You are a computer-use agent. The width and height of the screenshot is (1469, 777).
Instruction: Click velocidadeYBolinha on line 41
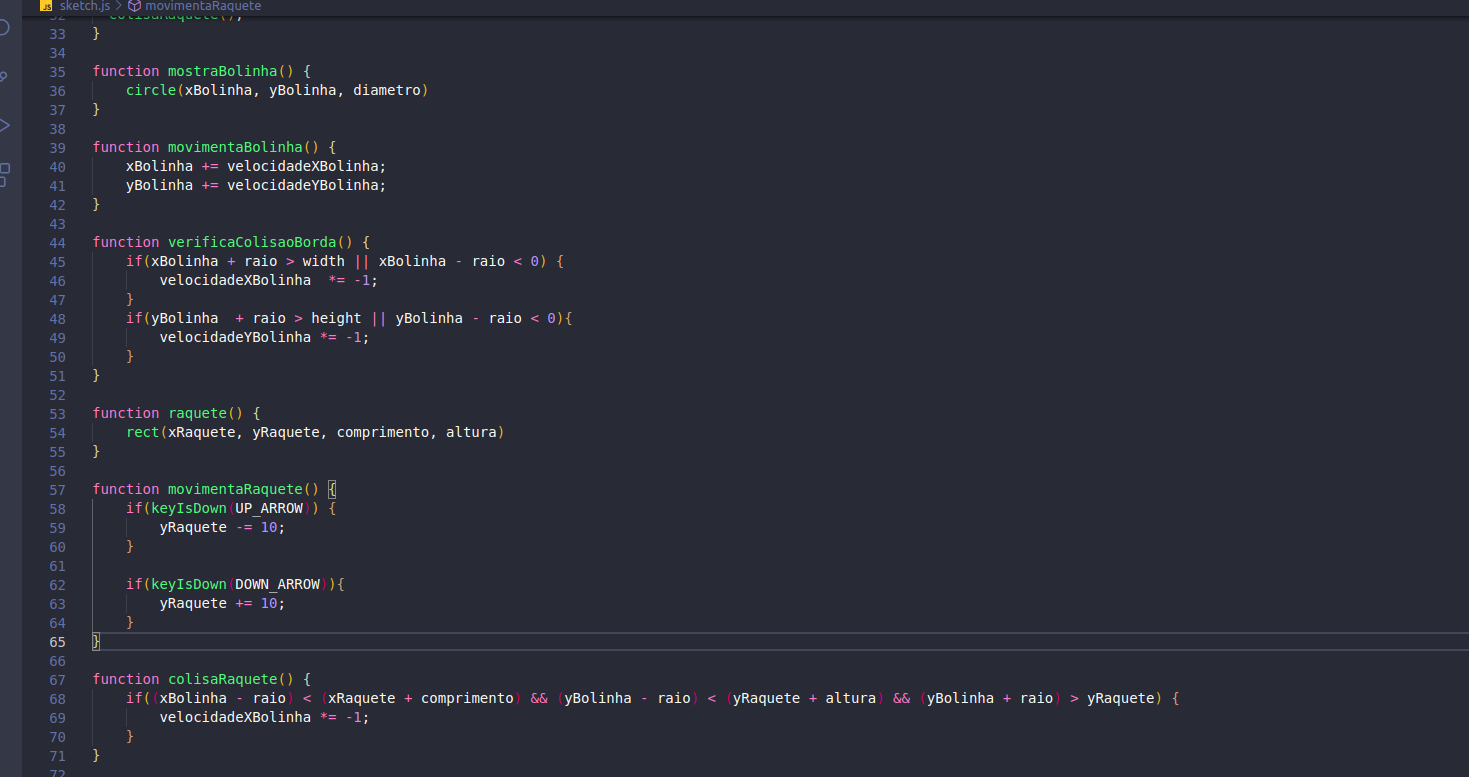(302, 185)
